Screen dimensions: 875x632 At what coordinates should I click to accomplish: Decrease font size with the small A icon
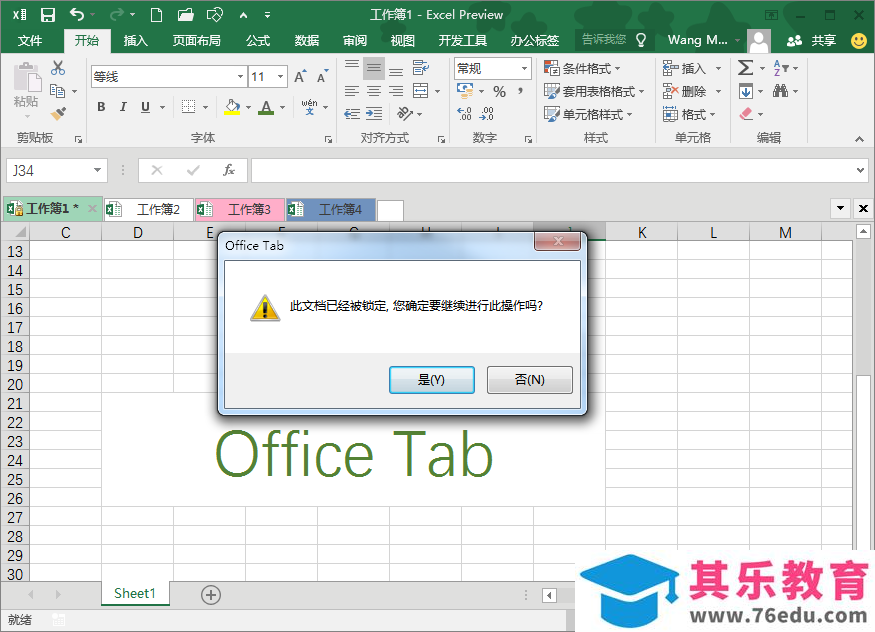pos(323,76)
